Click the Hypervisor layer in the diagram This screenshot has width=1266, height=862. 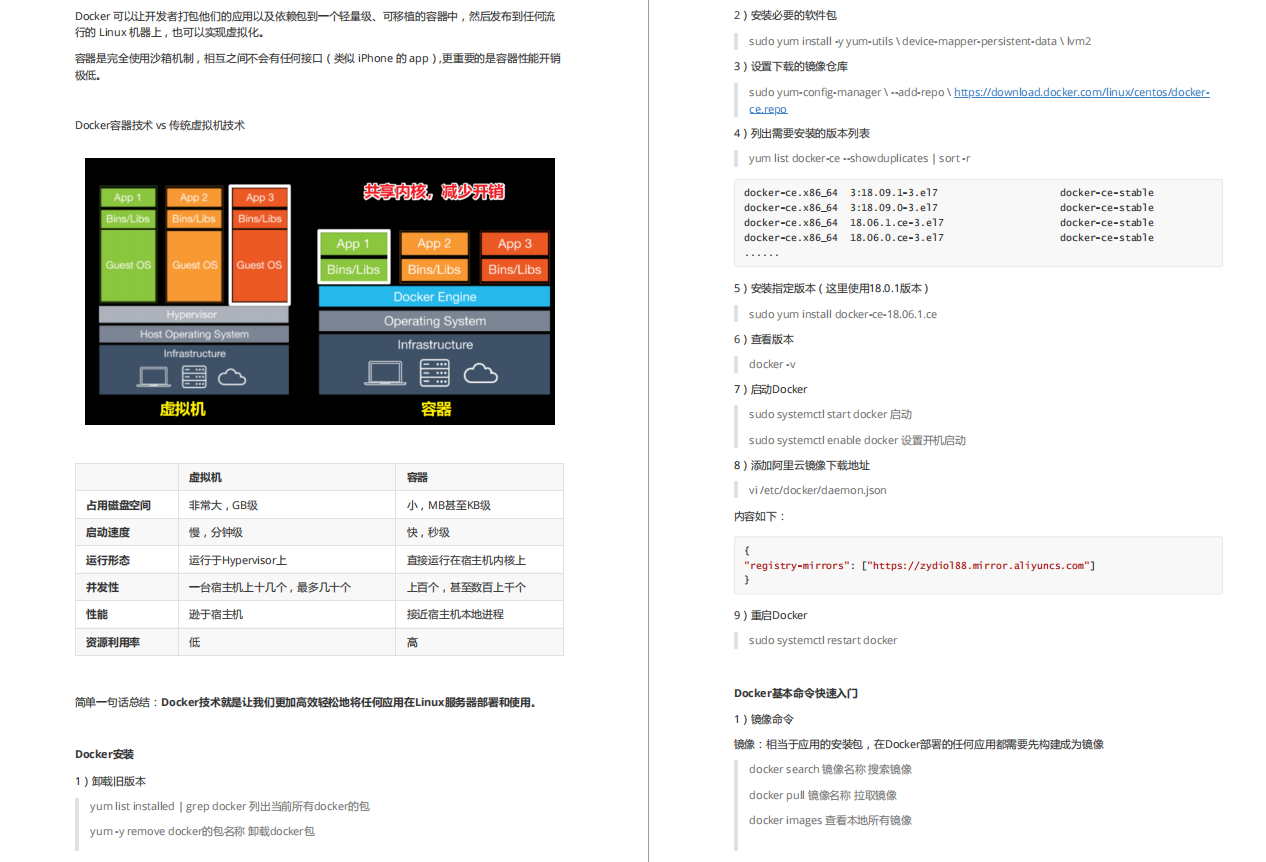click(x=193, y=315)
